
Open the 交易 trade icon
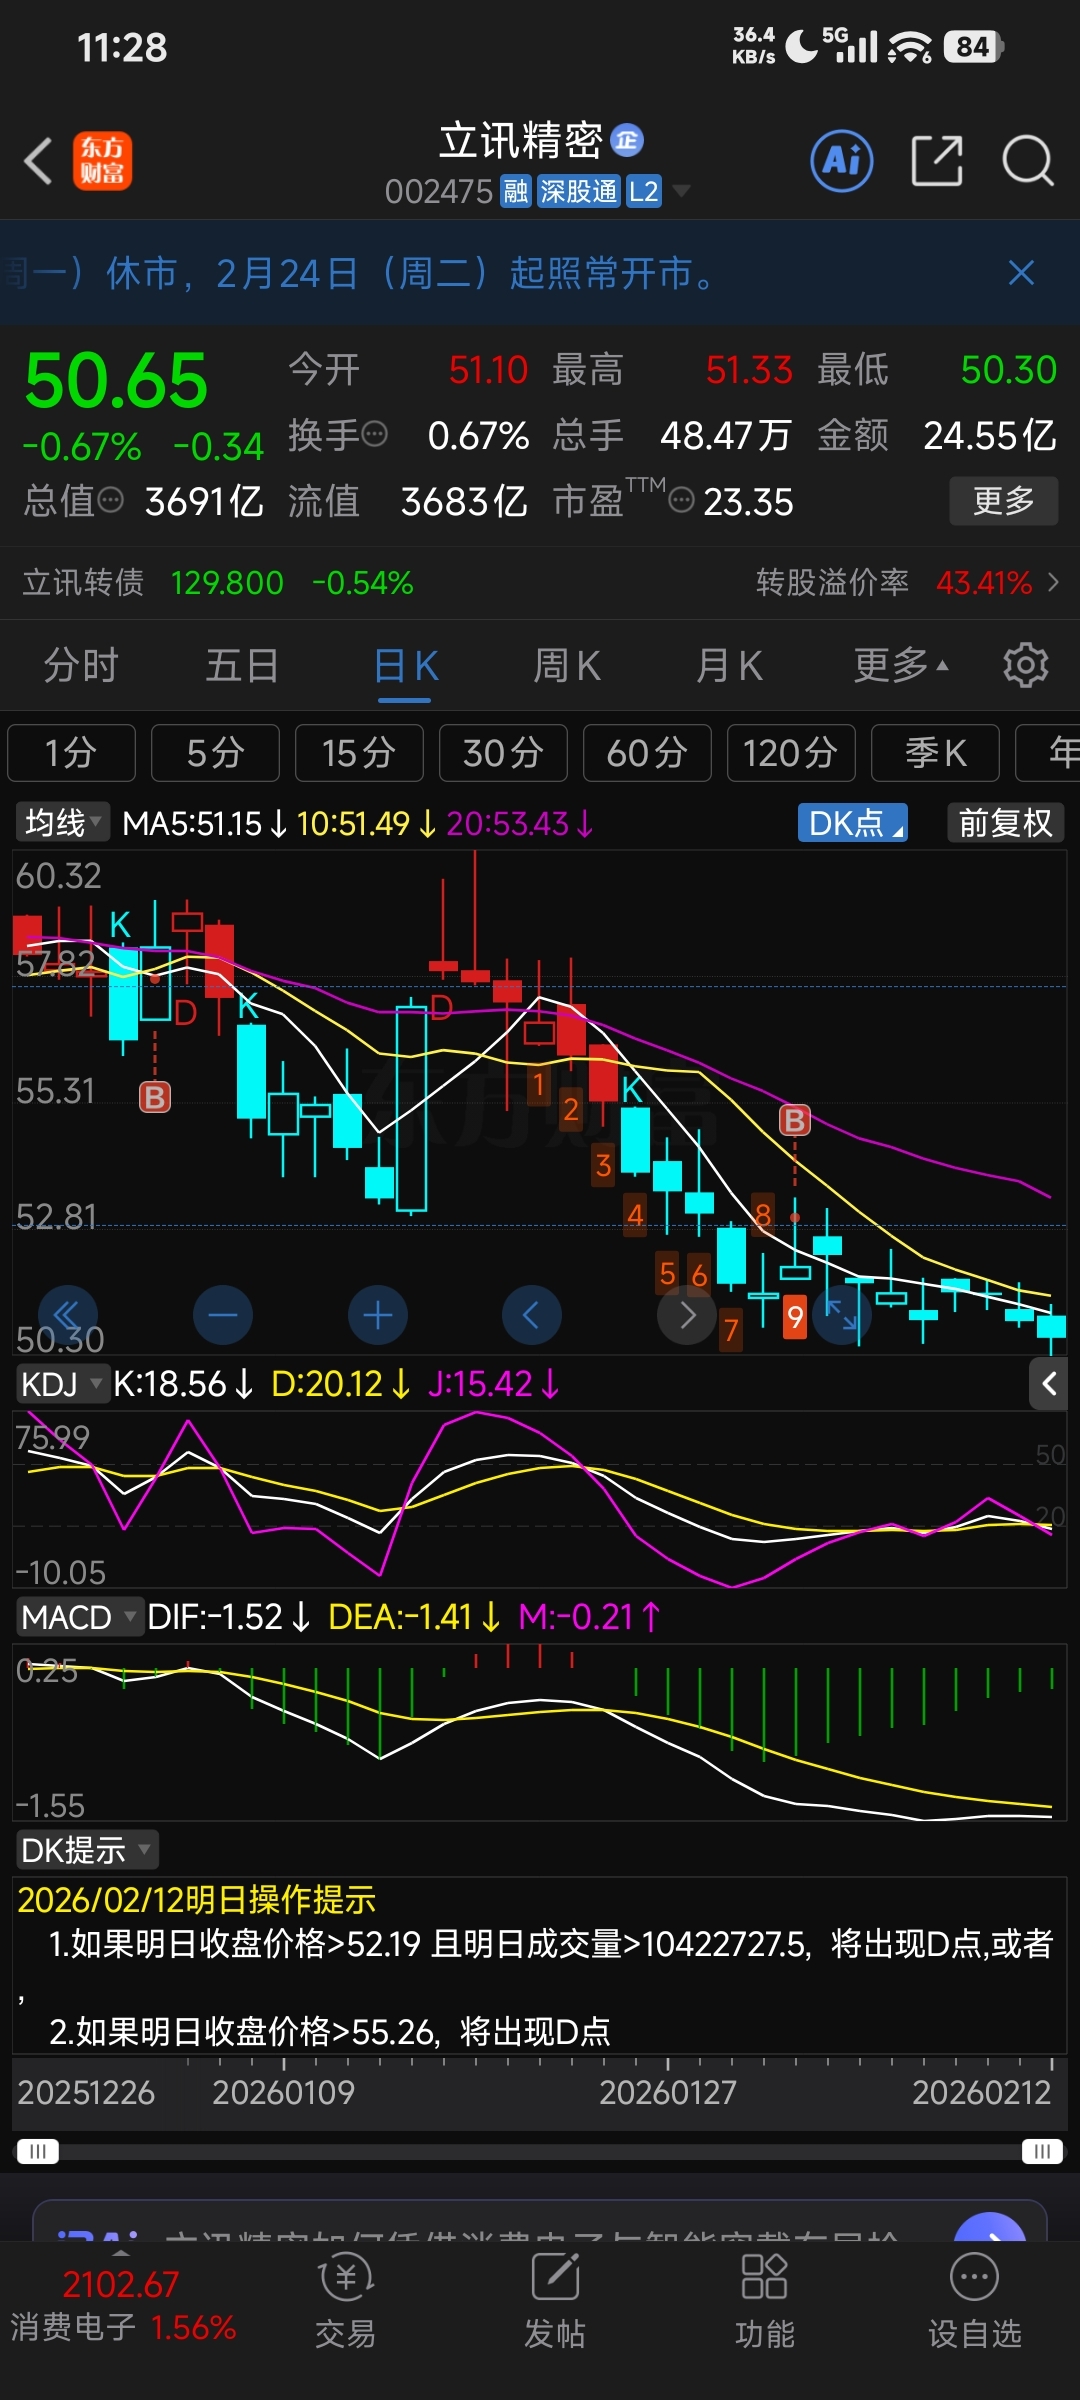click(346, 2300)
